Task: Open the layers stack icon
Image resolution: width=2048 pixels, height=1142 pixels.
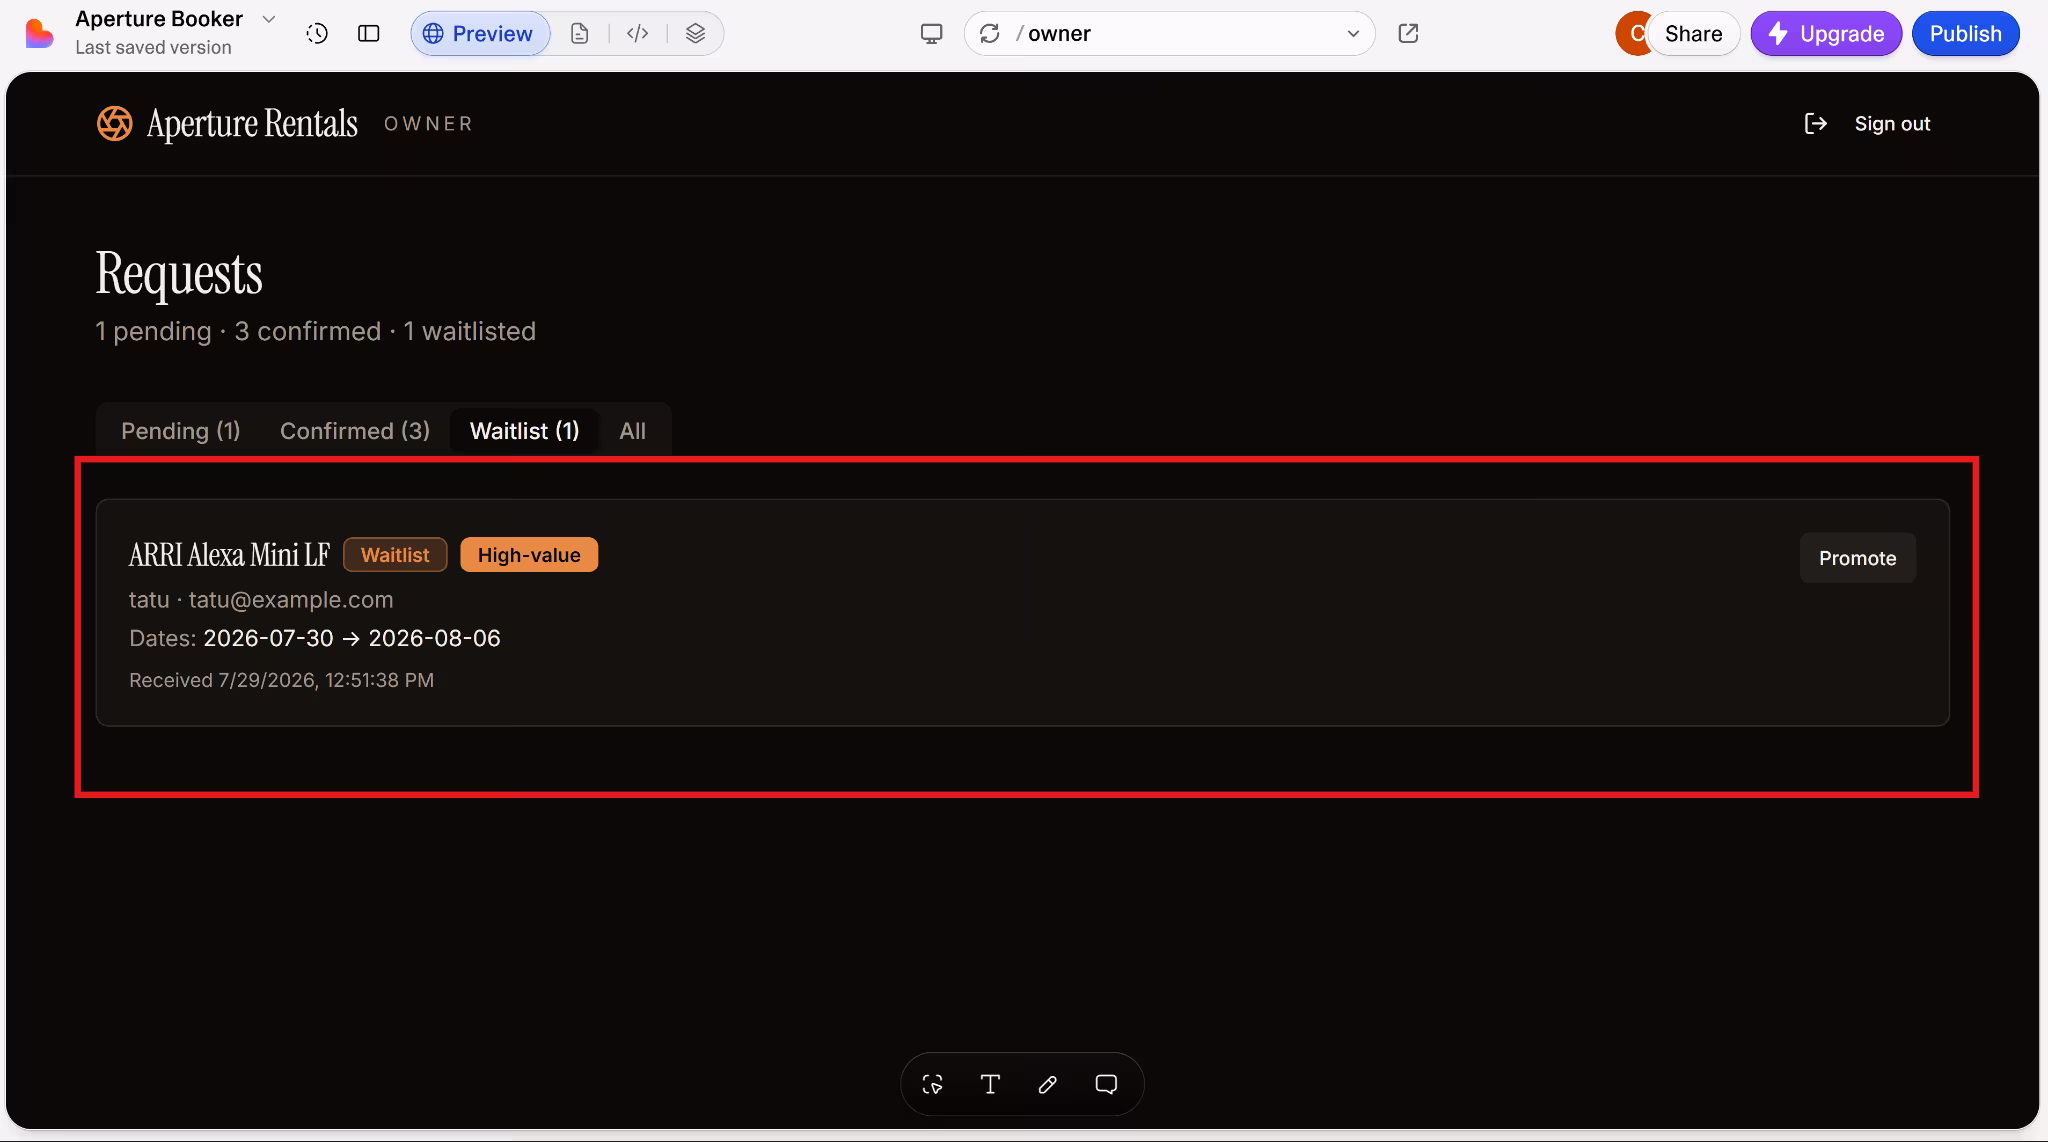Action: click(696, 34)
